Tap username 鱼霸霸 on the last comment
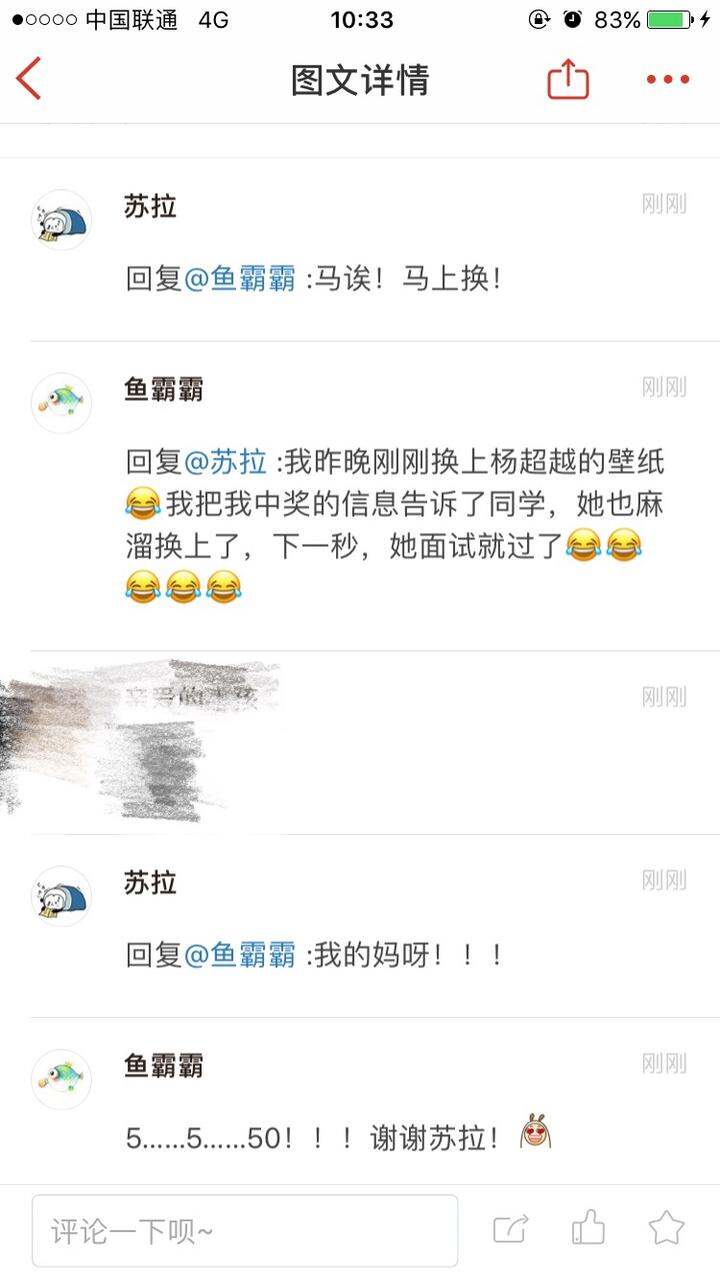This screenshot has width=720, height=1280. point(164,1066)
